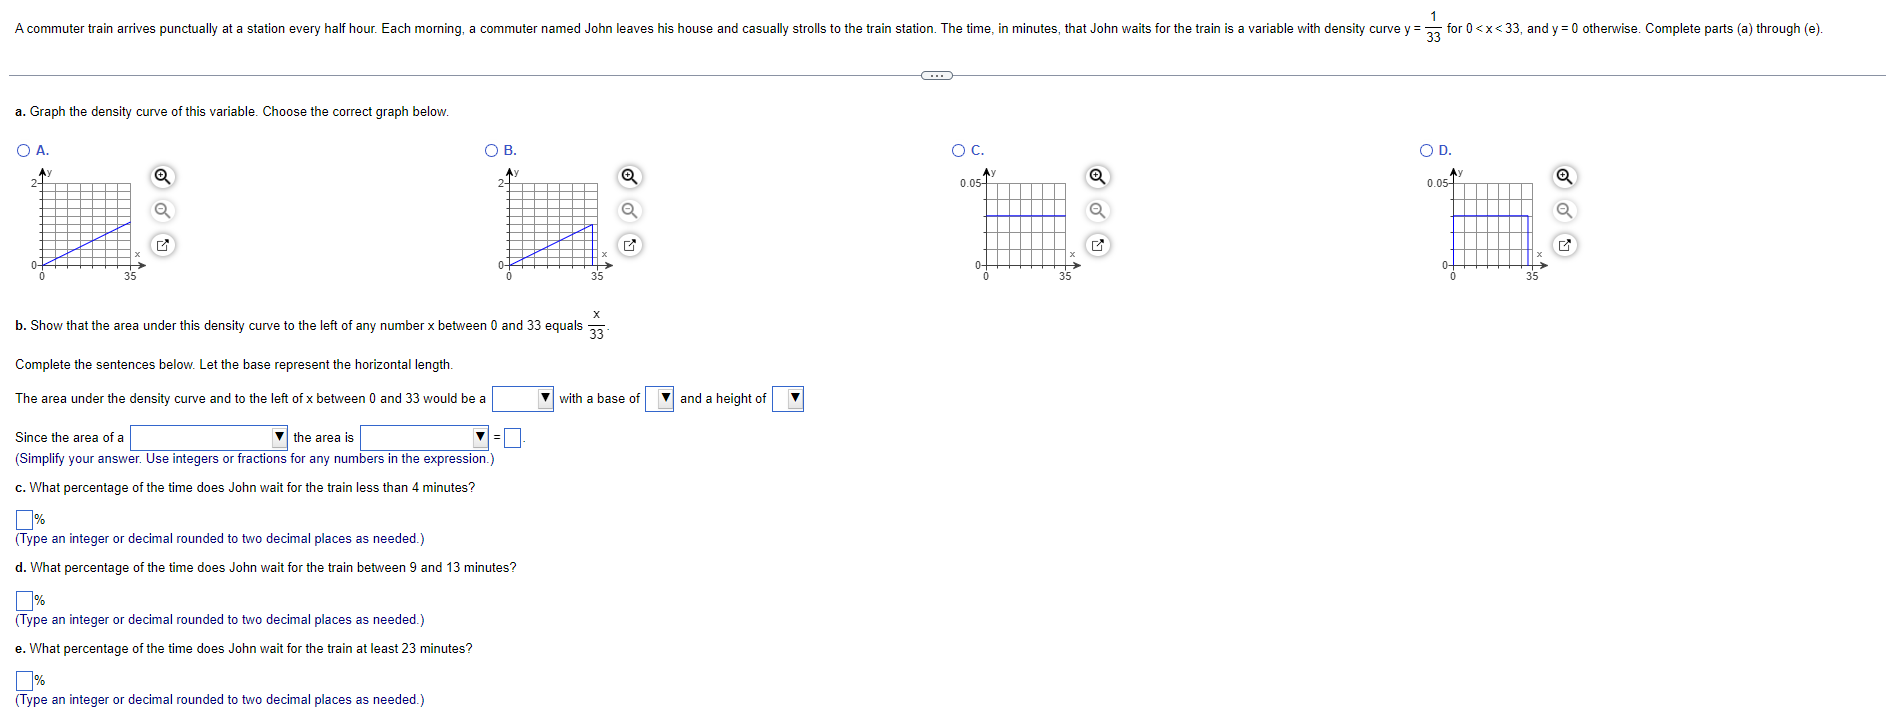The image size is (1886, 728).
Task: Open graph A in a larger view
Action: (162, 244)
